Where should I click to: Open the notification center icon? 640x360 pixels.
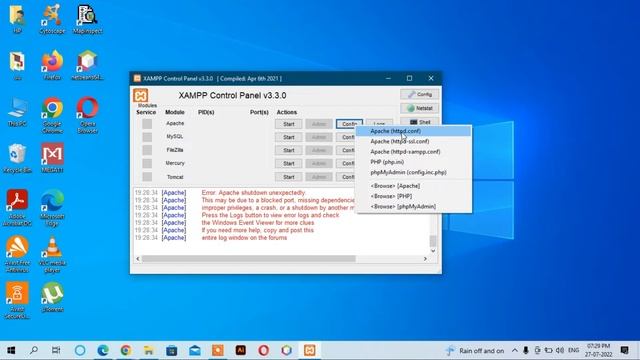click(624, 350)
